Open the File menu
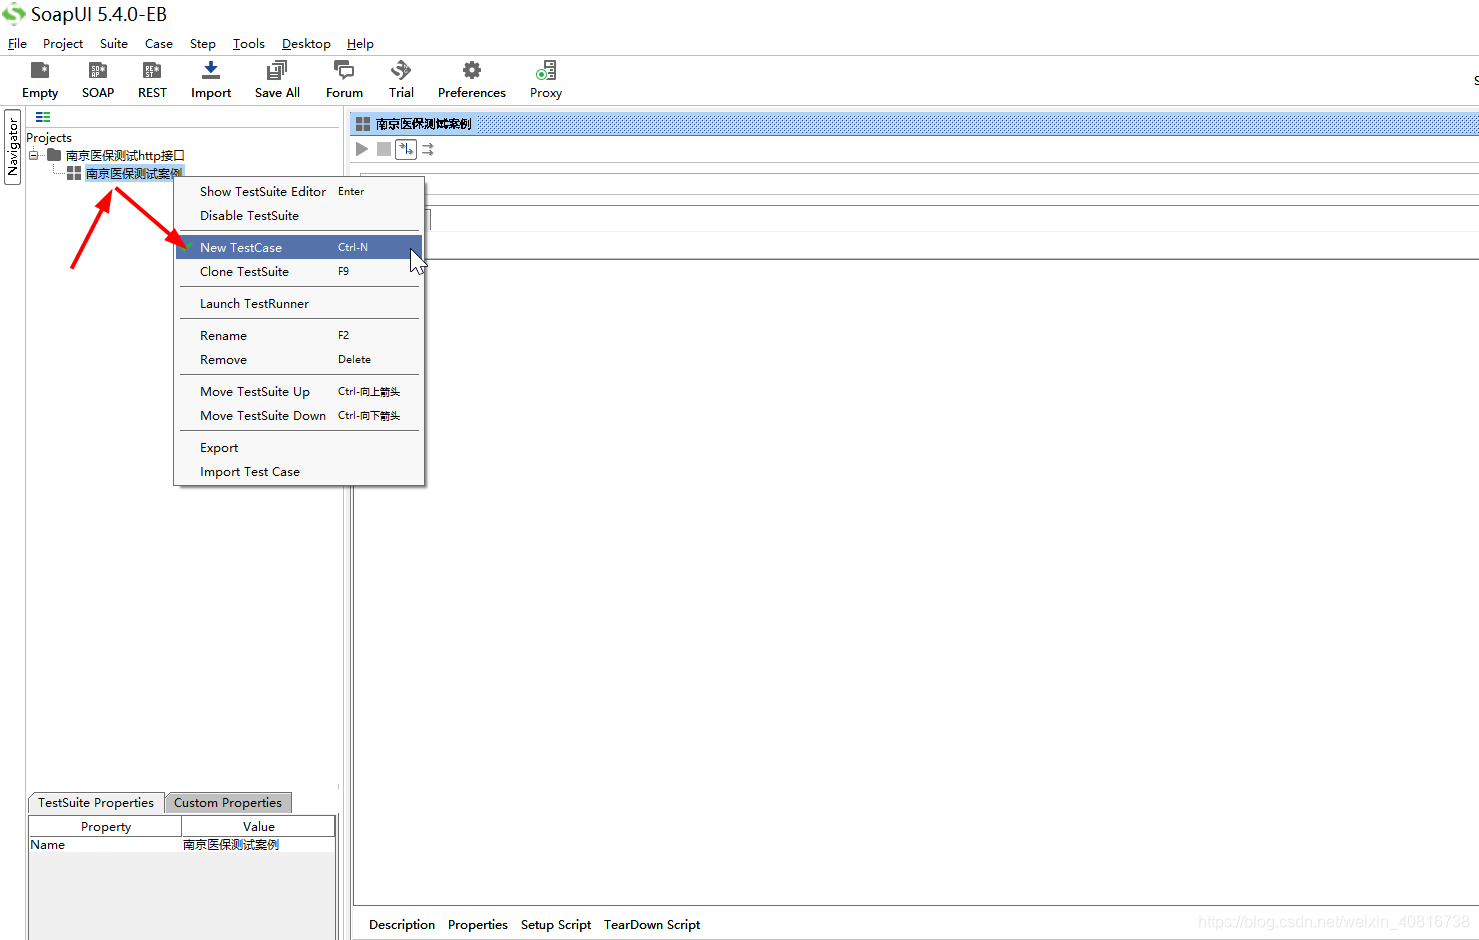The width and height of the screenshot is (1479, 940). [17, 43]
